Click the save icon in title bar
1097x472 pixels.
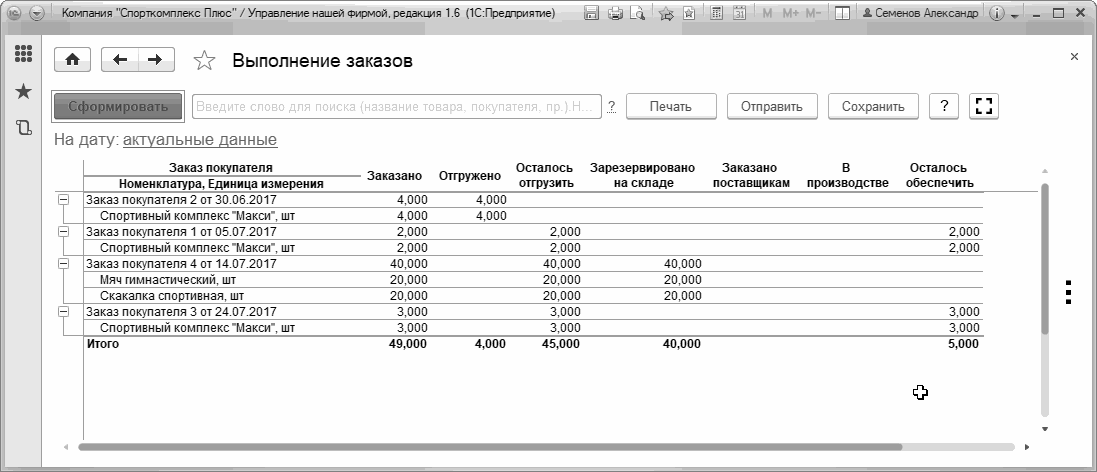tap(591, 13)
